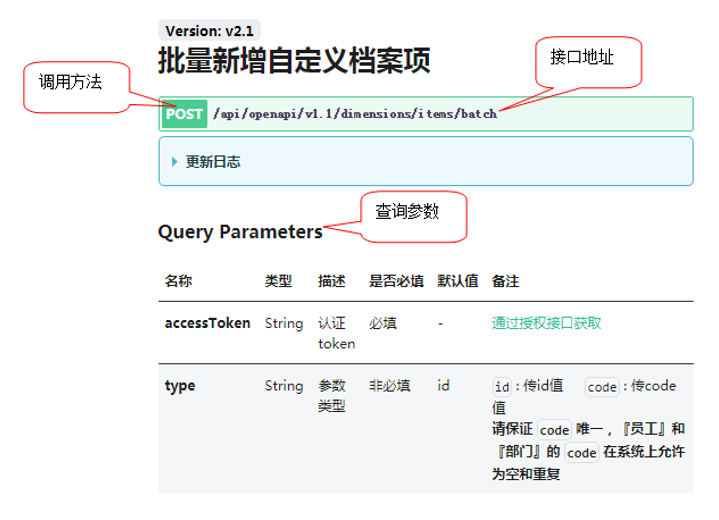Screen dimensions: 719x520
Task: Expand the 更新日志 disclosure triangle
Action: pyautogui.click(x=174, y=162)
